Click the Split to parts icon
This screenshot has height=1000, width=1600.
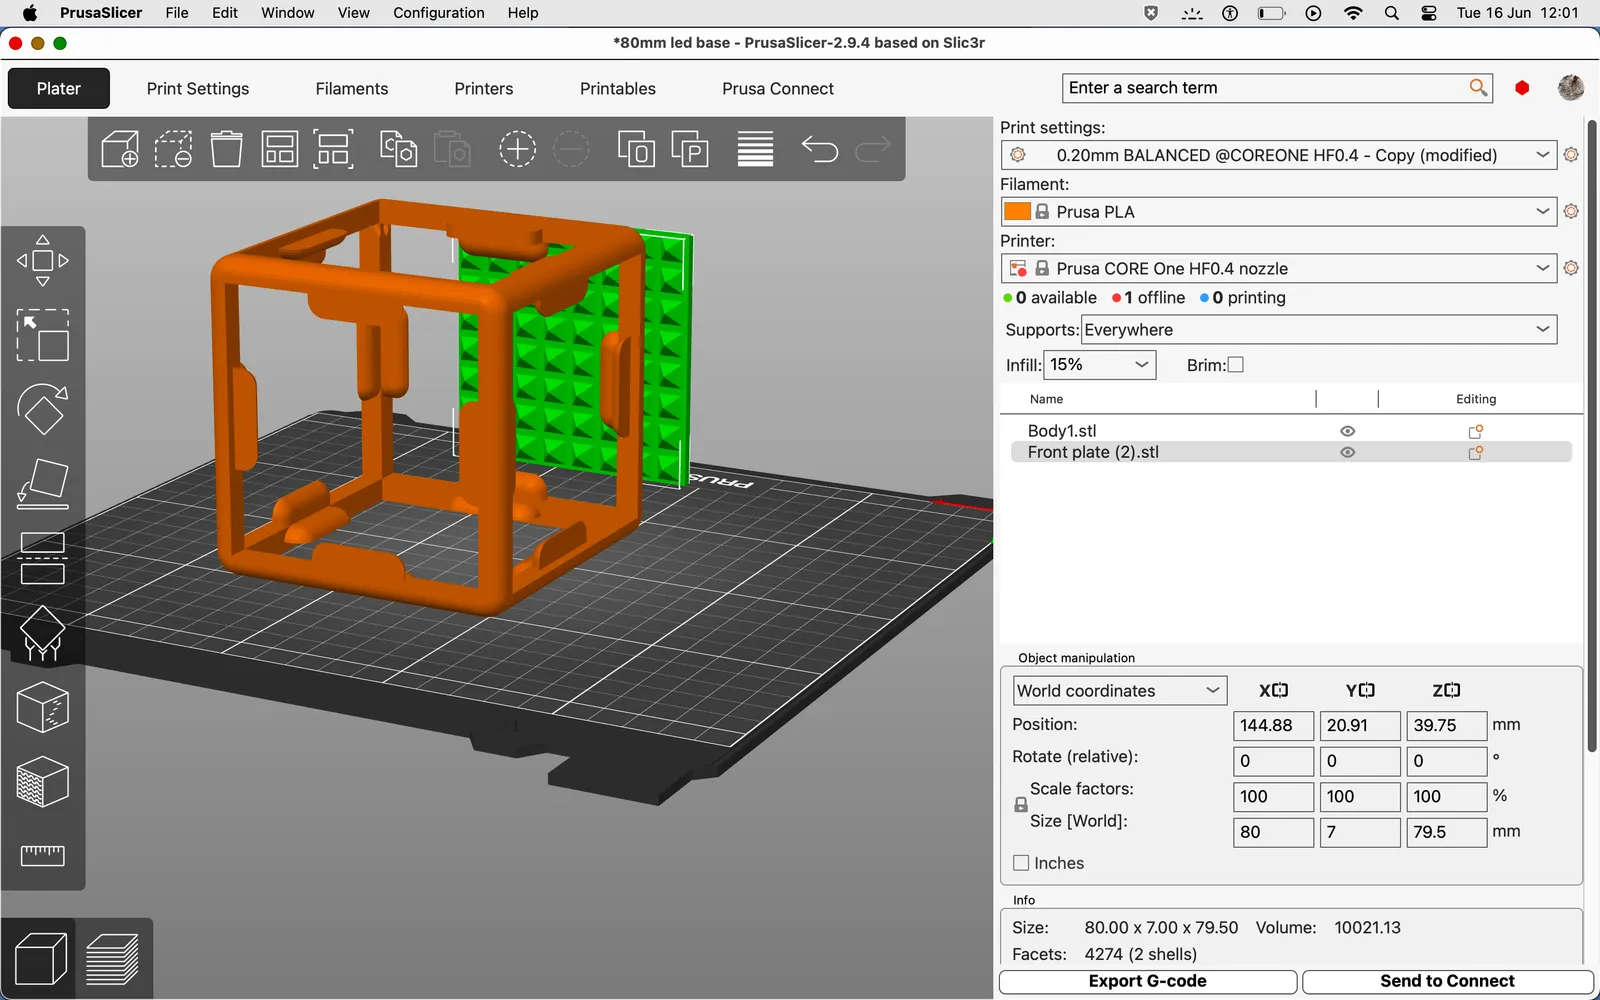tap(690, 150)
